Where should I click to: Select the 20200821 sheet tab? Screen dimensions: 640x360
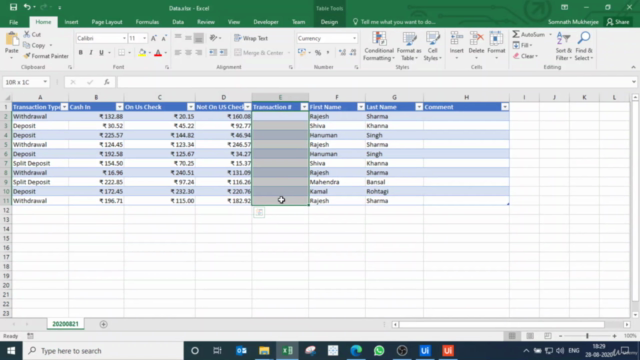coord(65,324)
